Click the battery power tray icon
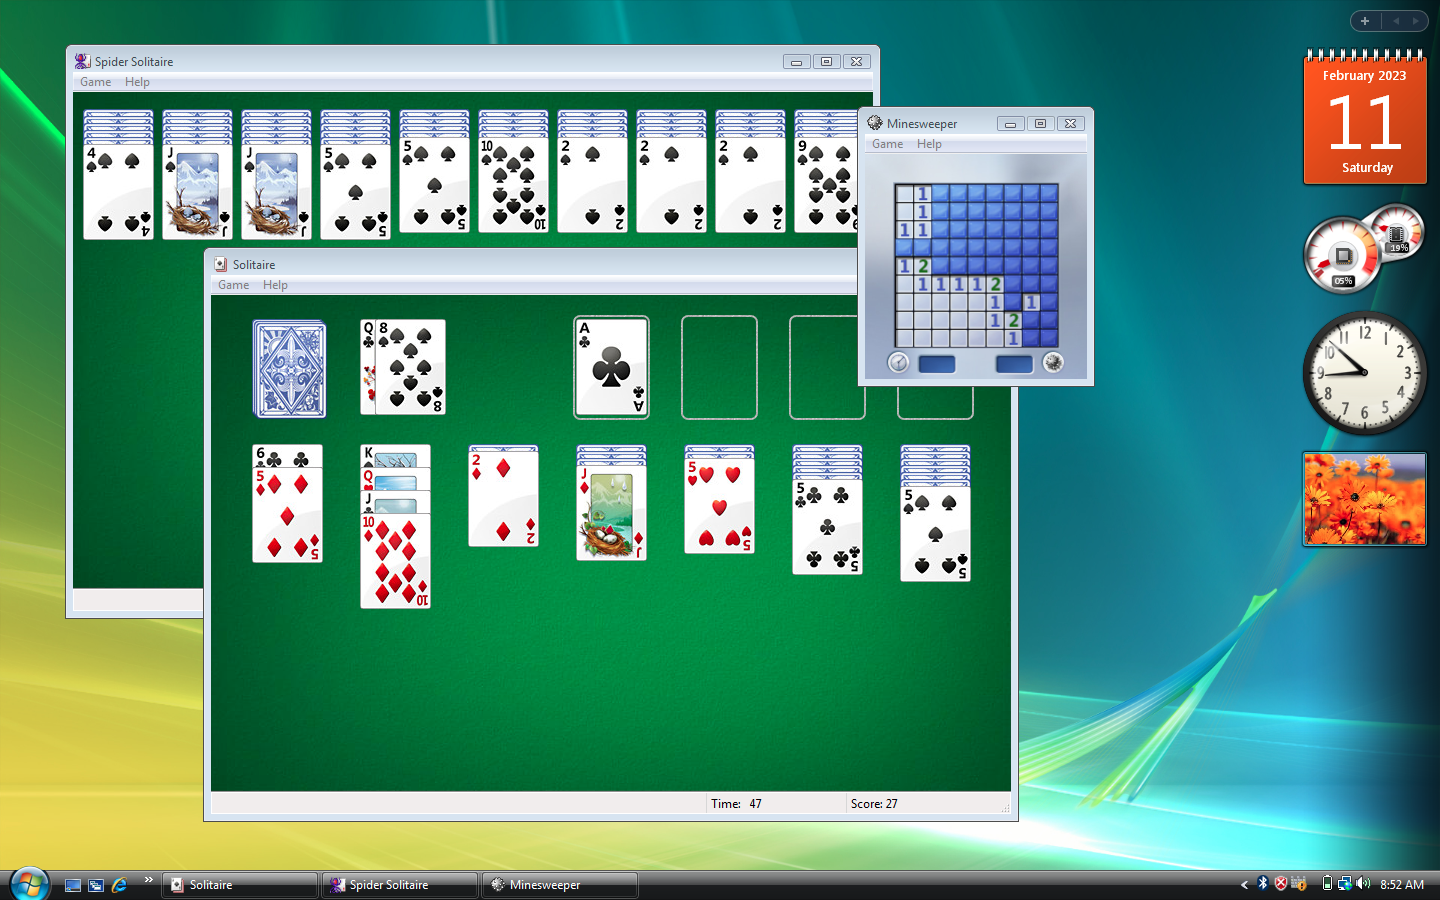This screenshot has height=900, width=1440. [x=1327, y=884]
